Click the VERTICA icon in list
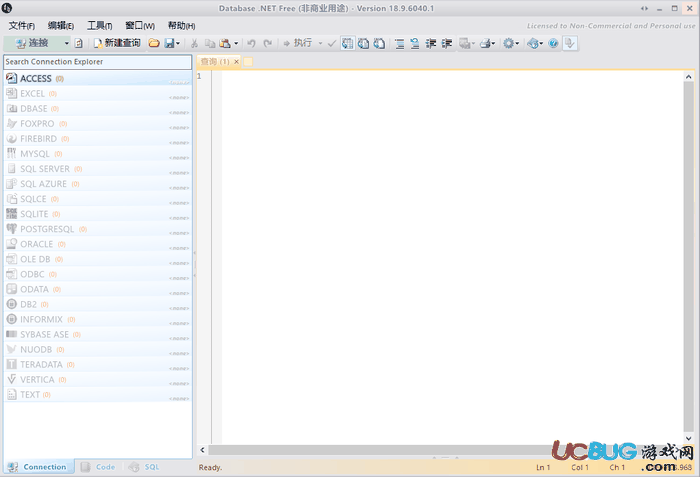Viewport: 700px width, 477px height. (12, 380)
